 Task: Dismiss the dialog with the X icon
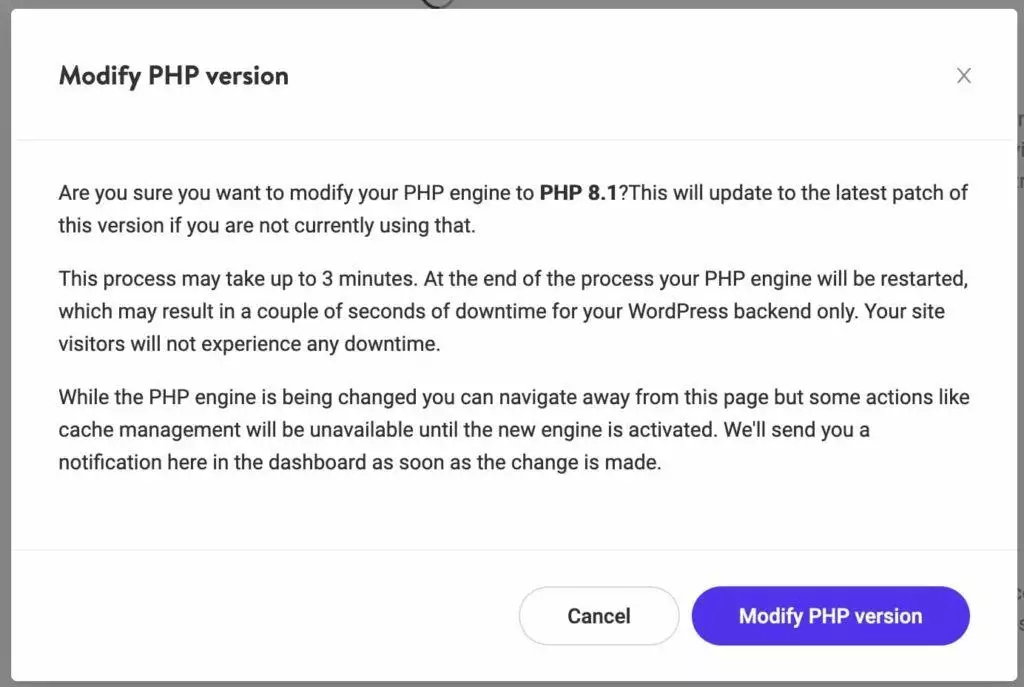point(963,75)
